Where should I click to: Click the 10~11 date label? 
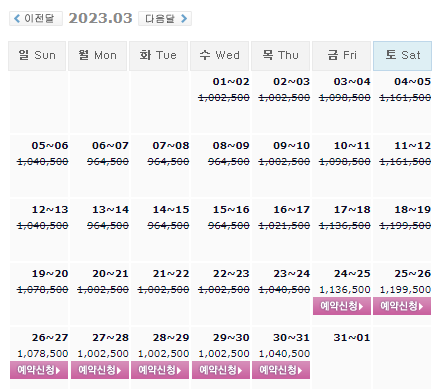click(x=352, y=146)
